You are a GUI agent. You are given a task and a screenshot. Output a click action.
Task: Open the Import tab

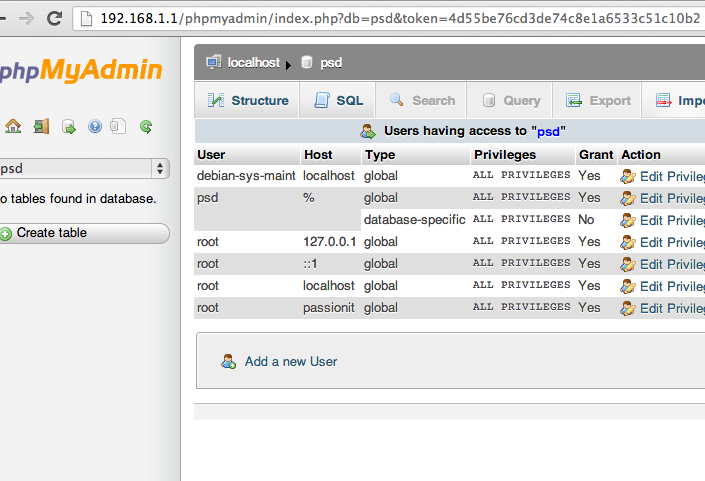point(674,100)
